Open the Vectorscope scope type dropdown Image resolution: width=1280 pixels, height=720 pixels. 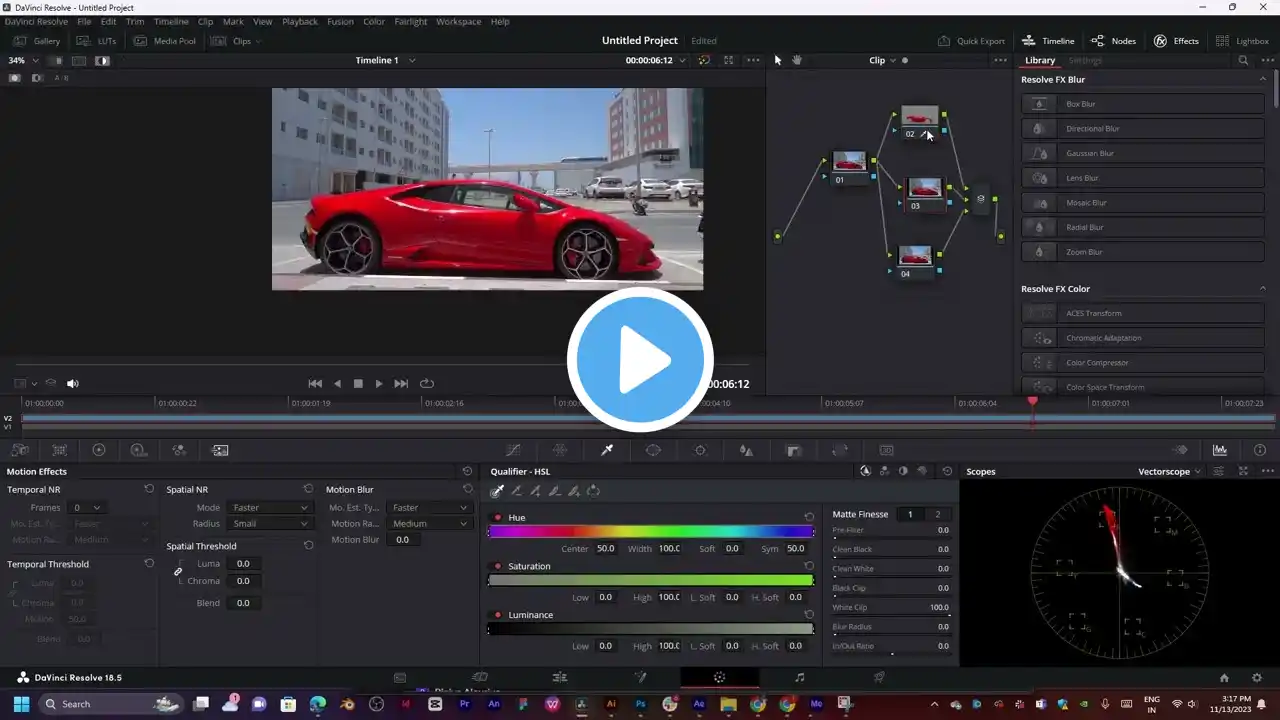[1169, 471]
